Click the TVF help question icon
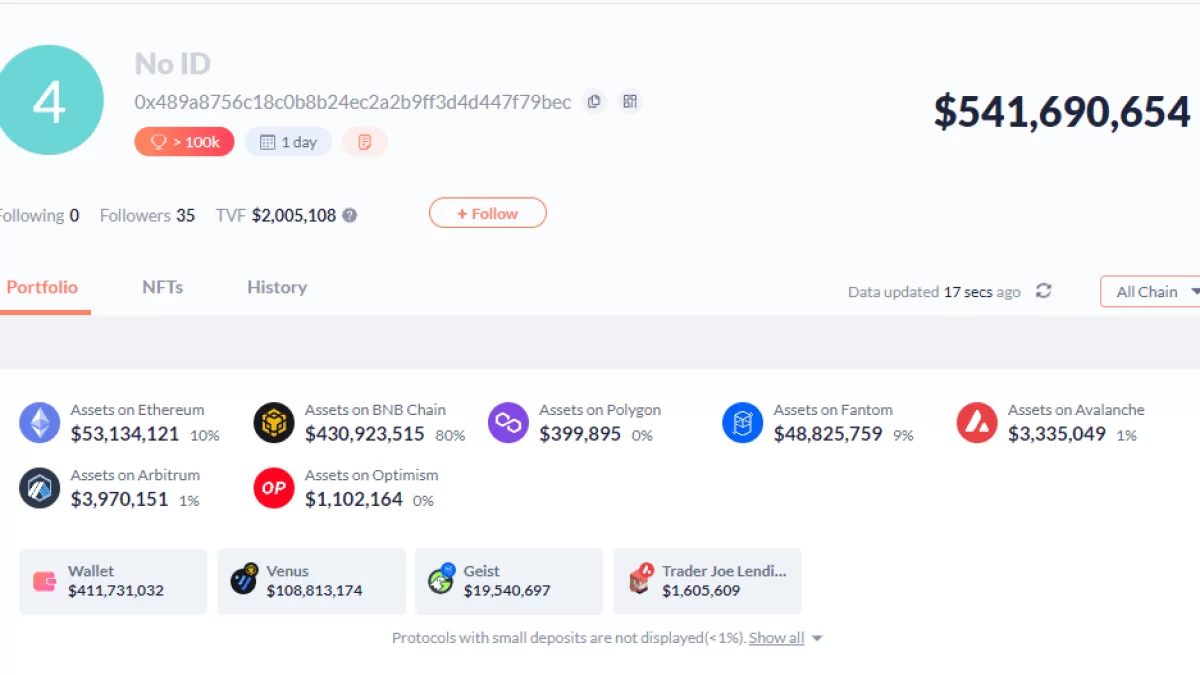The width and height of the screenshot is (1200, 675). click(350, 215)
